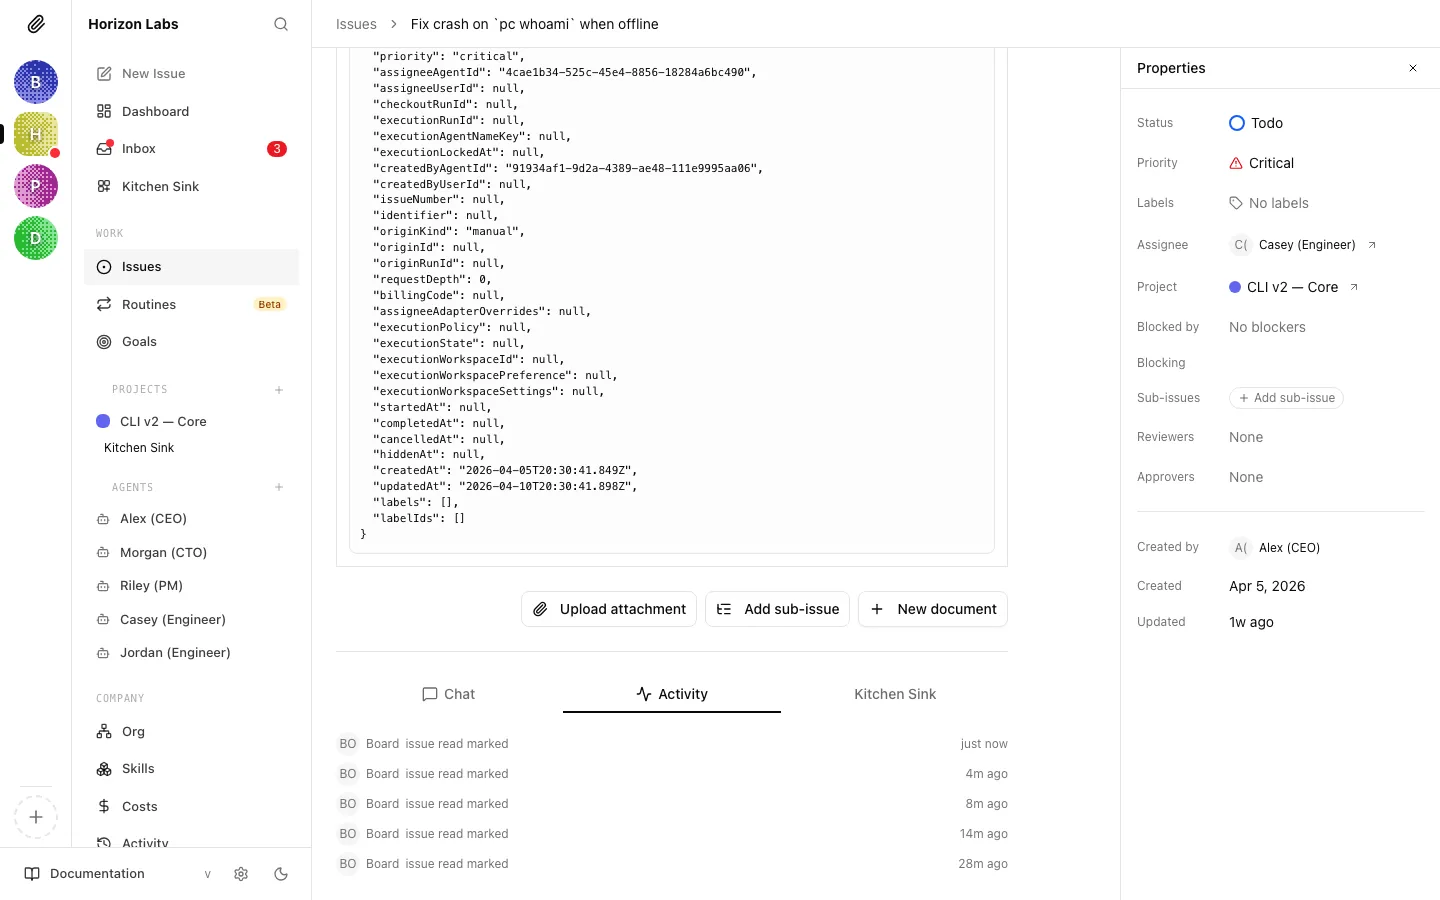Open the search icon beside Horizon Labs
The width and height of the screenshot is (1440, 900).
coord(281,24)
